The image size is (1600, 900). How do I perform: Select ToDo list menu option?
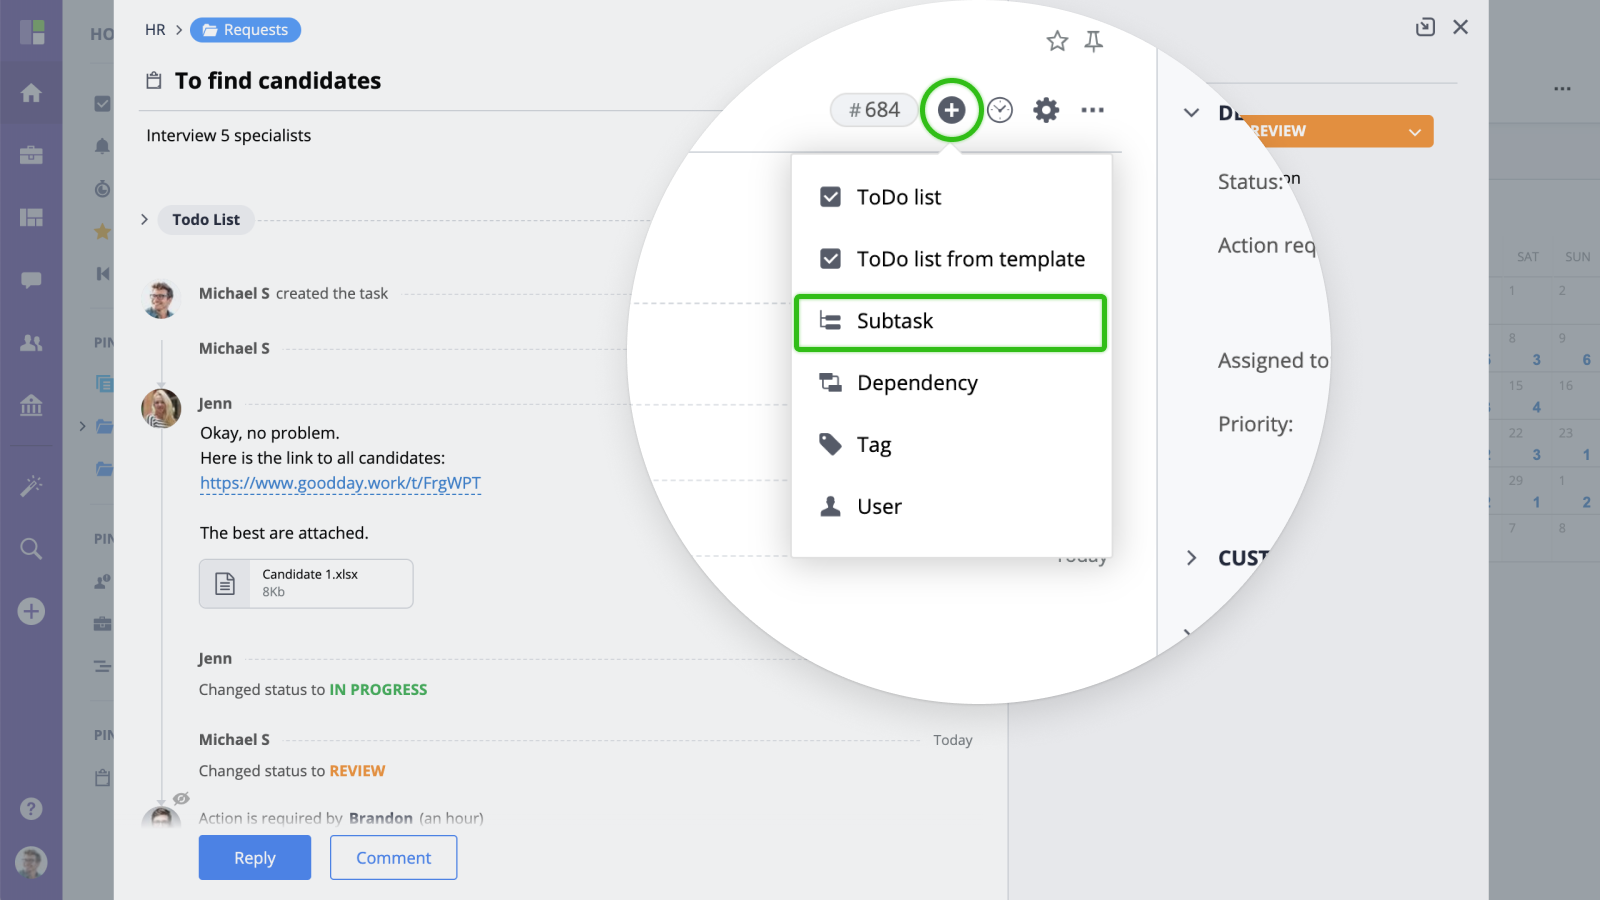click(898, 197)
